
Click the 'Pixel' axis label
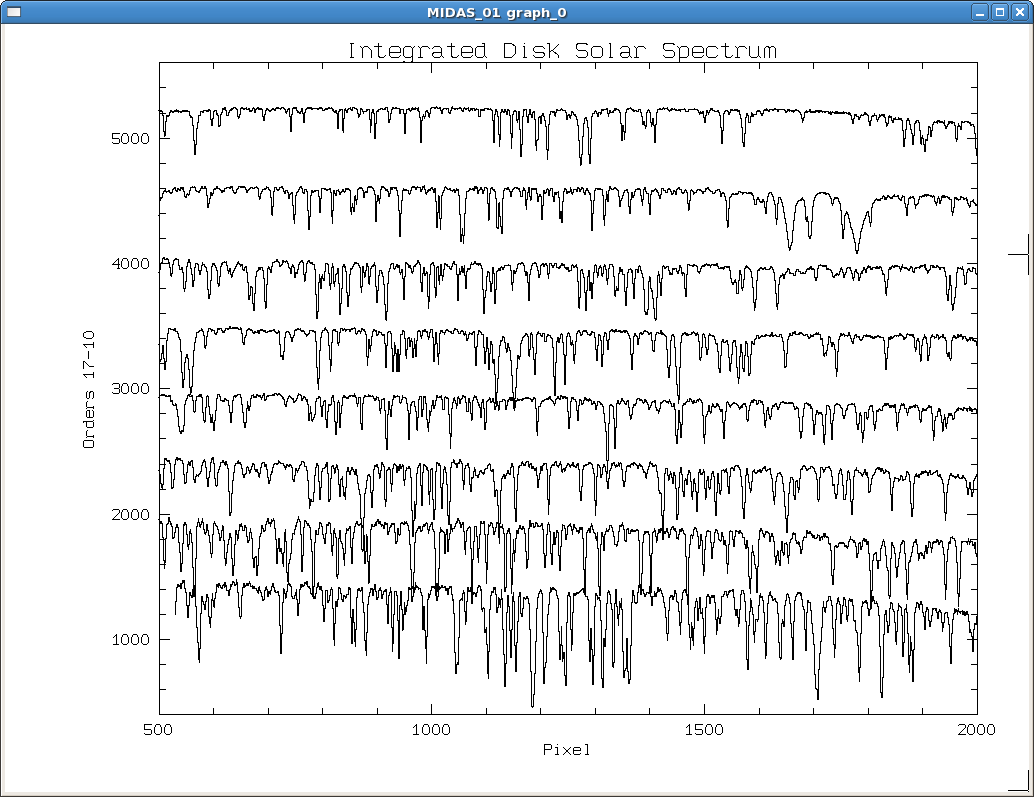pyautogui.click(x=567, y=749)
